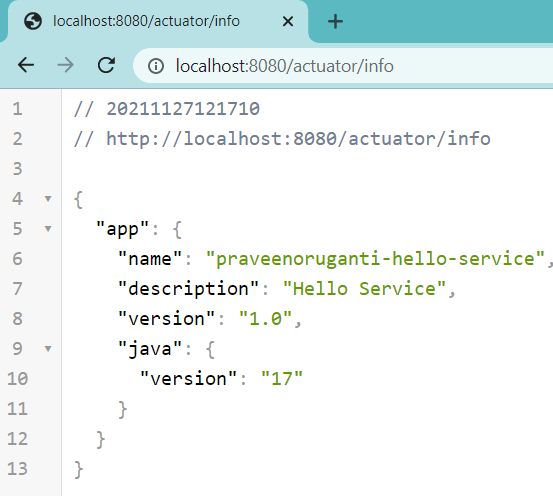Click the "version" key on line 10
Viewport: 553px width, 496px height.
[x=188, y=379]
